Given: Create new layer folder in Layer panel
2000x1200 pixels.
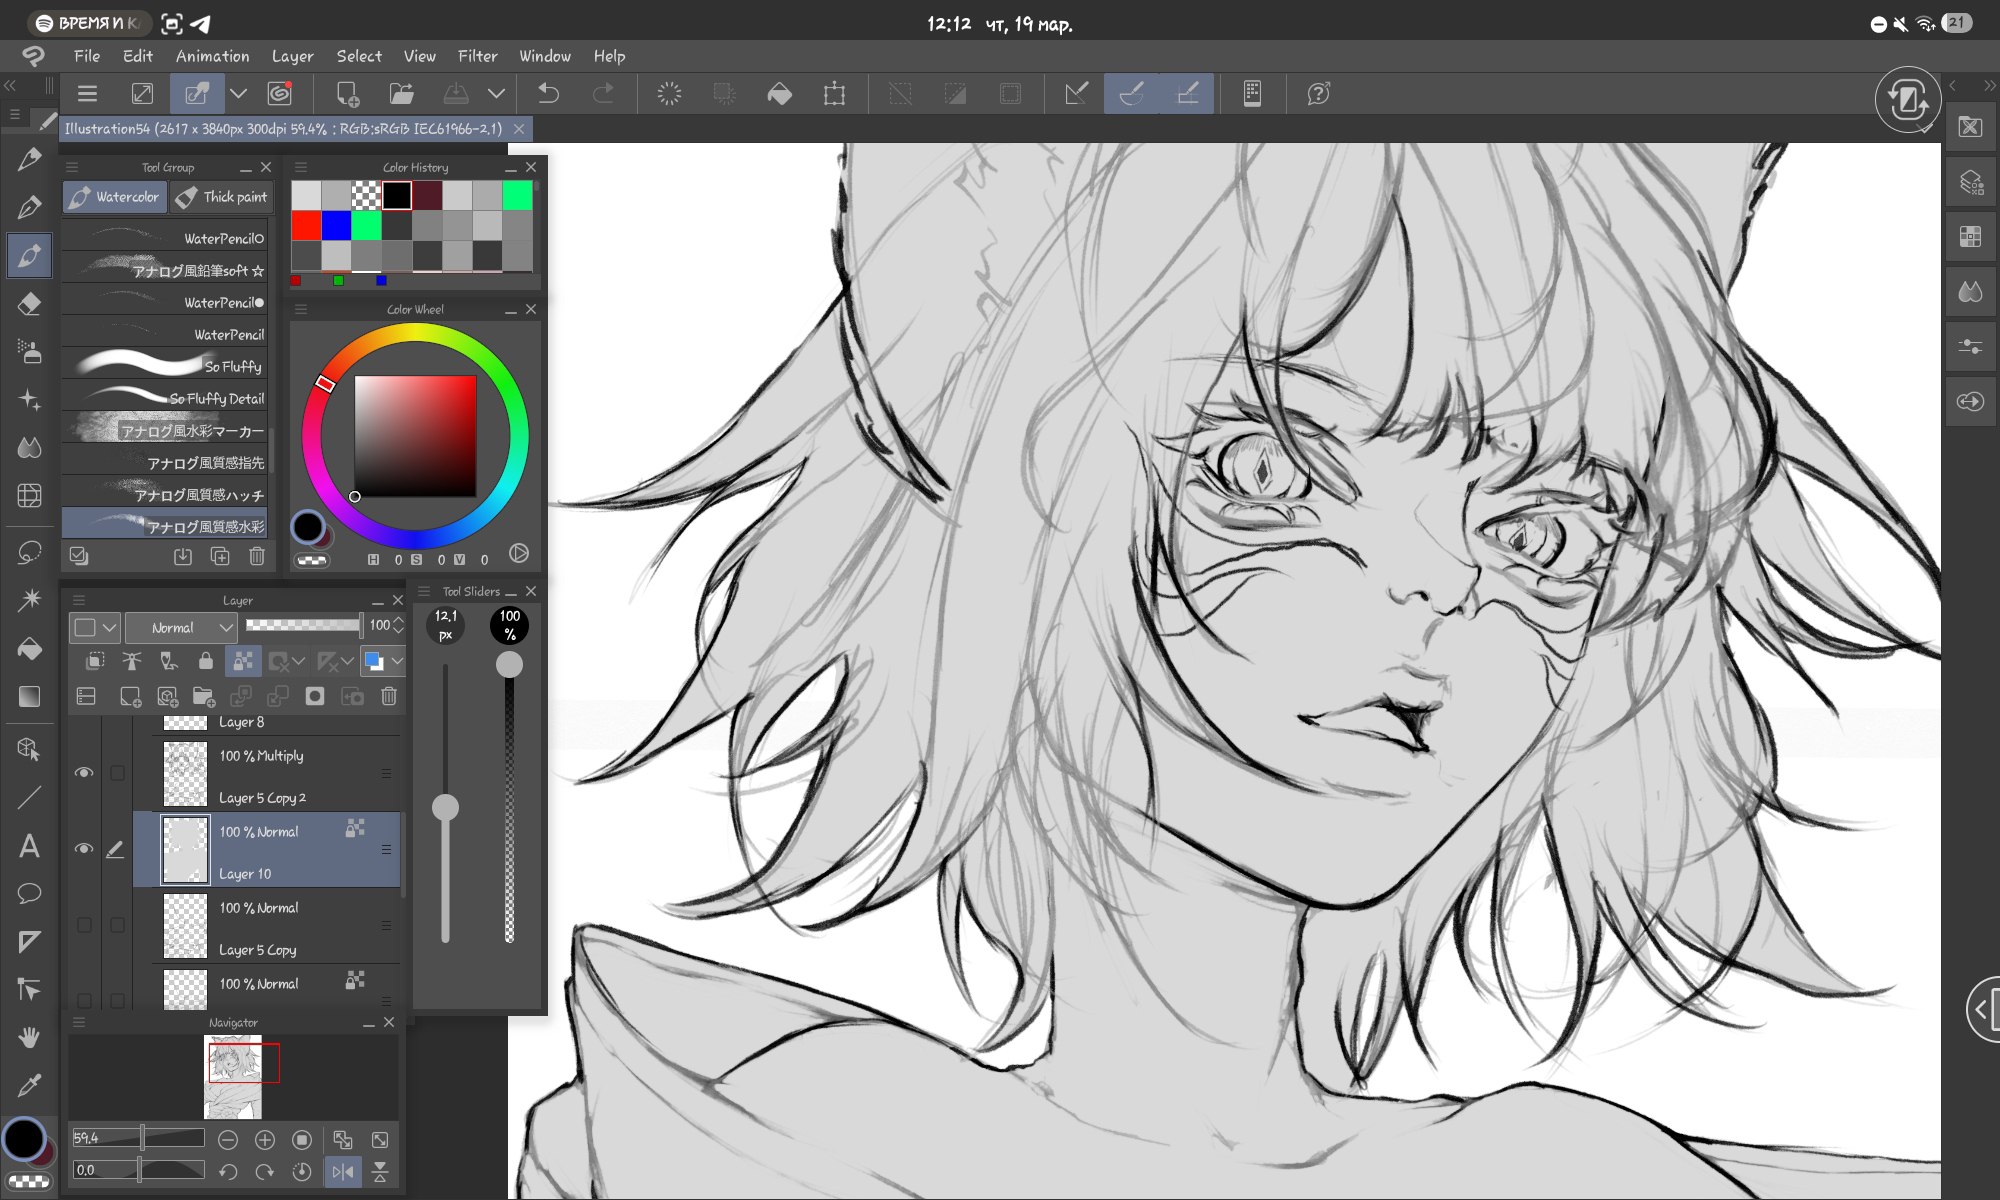Looking at the screenshot, I should (x=204, y=696).
